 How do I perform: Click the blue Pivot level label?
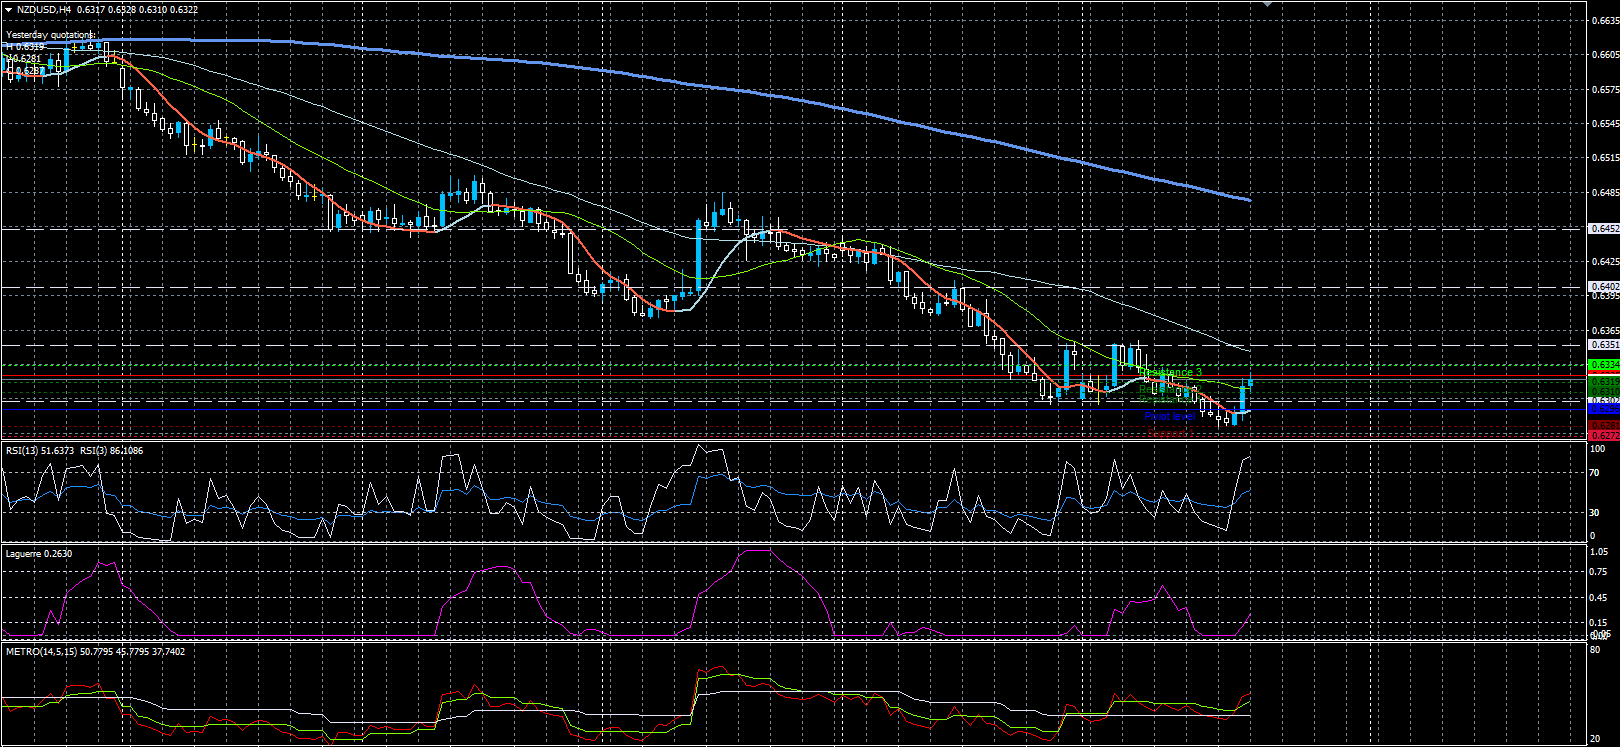click(x=1170, y=416)
